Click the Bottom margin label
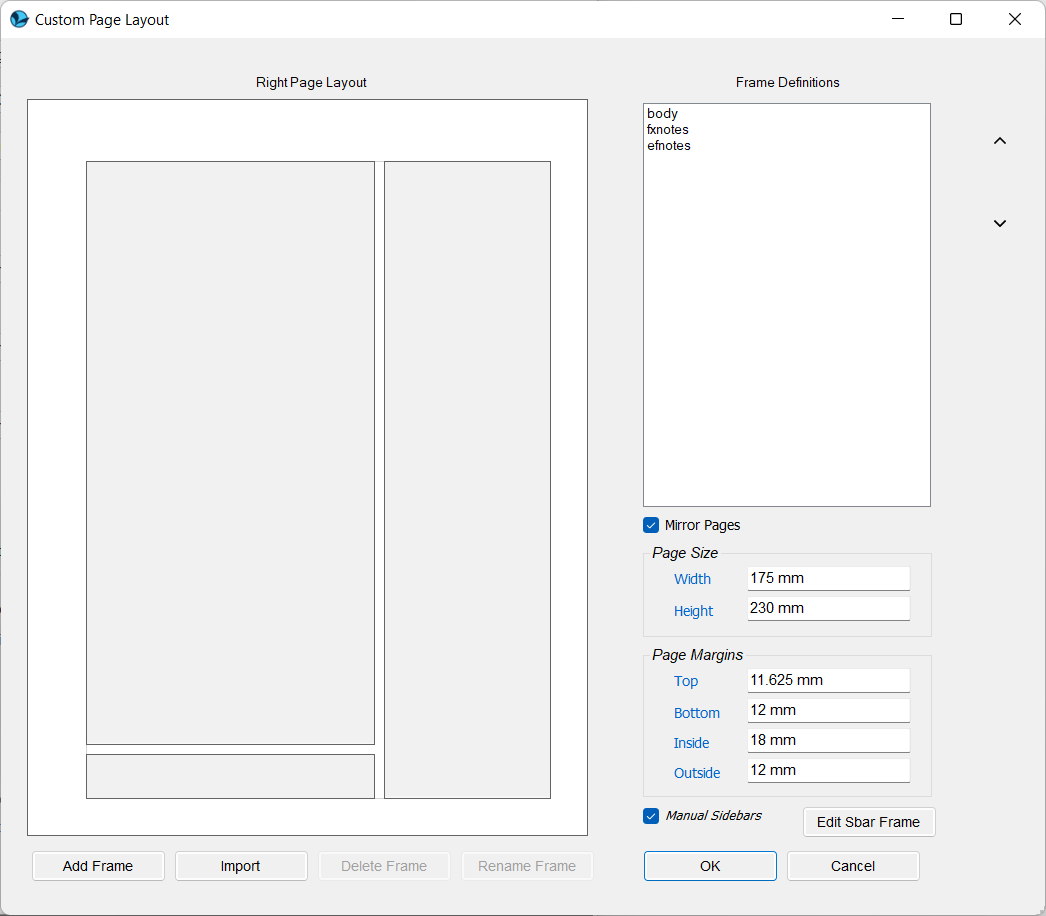 [696, 713]
